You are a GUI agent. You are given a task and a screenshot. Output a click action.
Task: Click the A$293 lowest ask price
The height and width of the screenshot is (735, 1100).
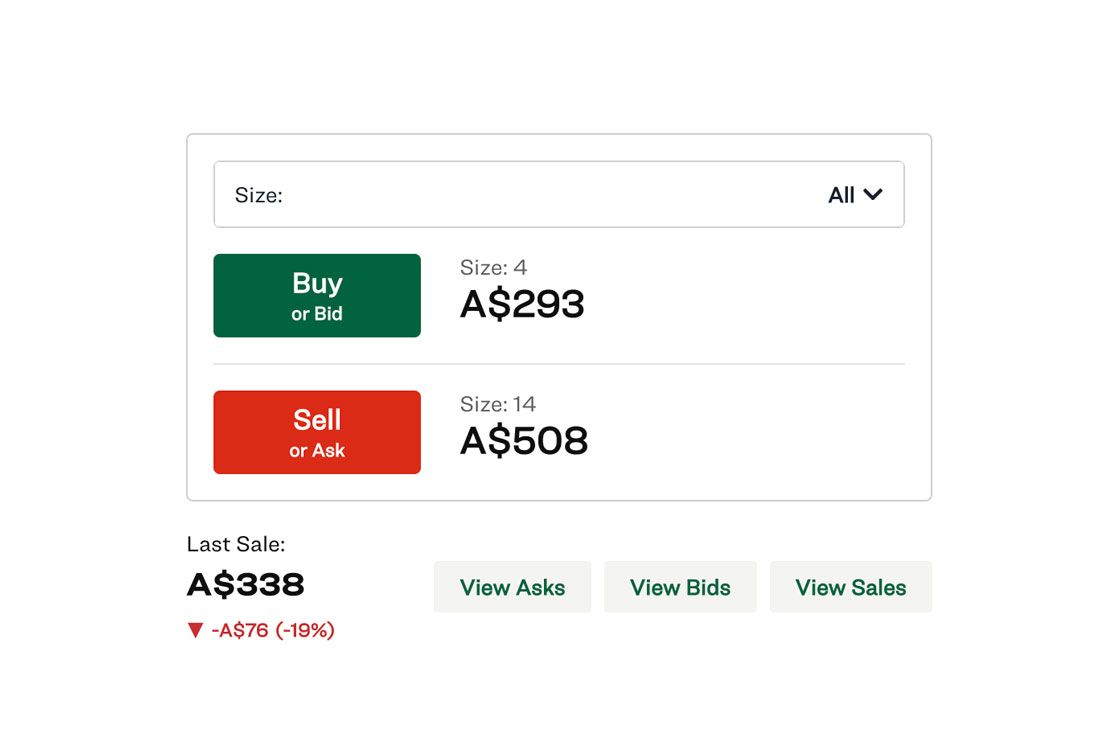click(x=522, y=304)
